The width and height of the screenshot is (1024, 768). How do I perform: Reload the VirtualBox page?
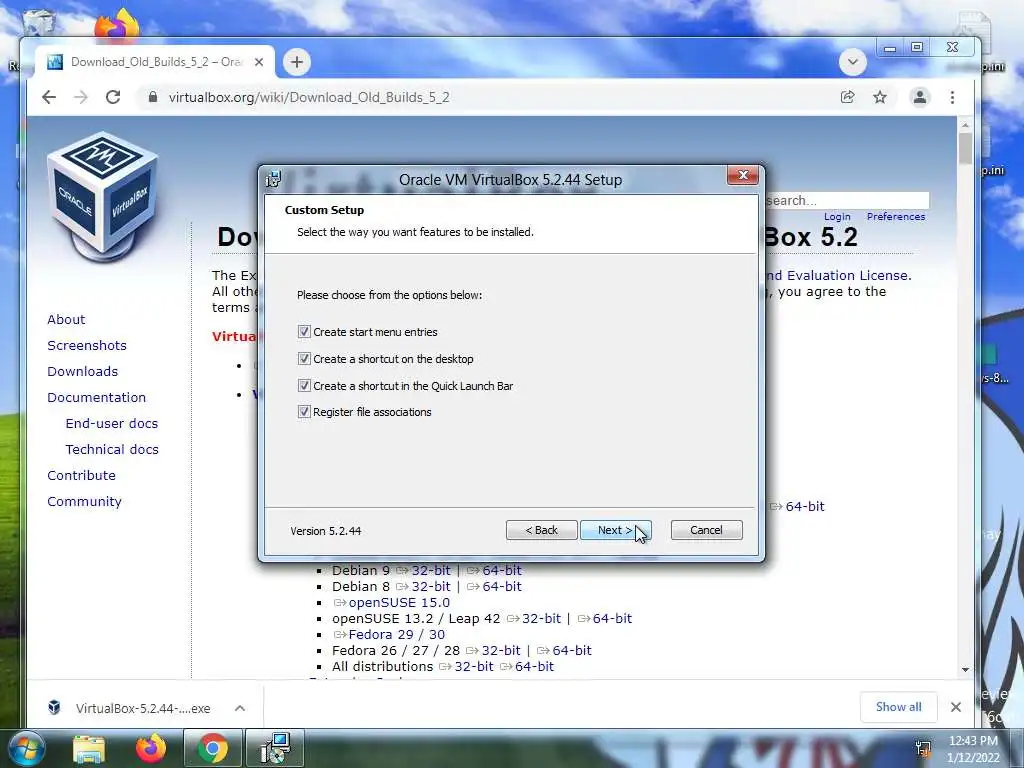pos(113,97)
